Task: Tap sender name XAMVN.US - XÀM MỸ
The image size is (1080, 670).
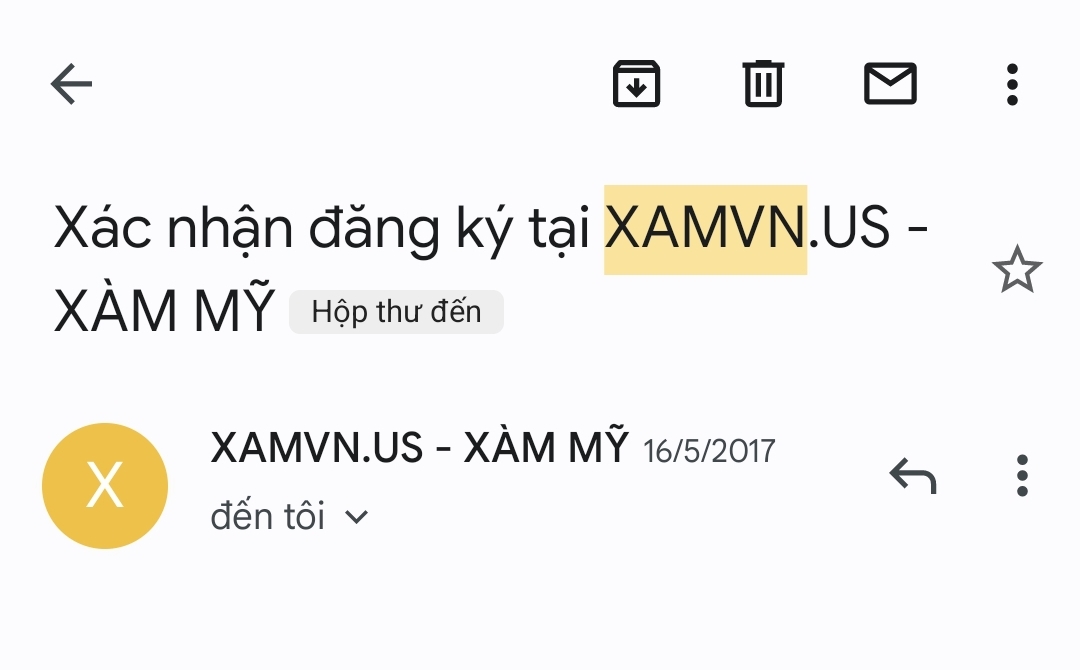Action: click(x=419, y=447)
